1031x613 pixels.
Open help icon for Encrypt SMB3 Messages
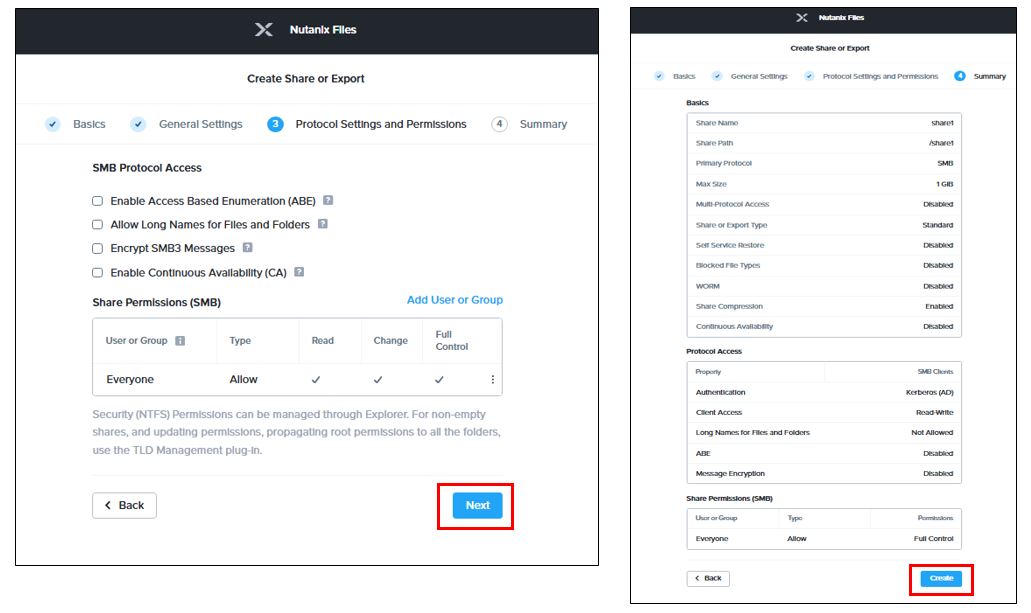[247, 247]
